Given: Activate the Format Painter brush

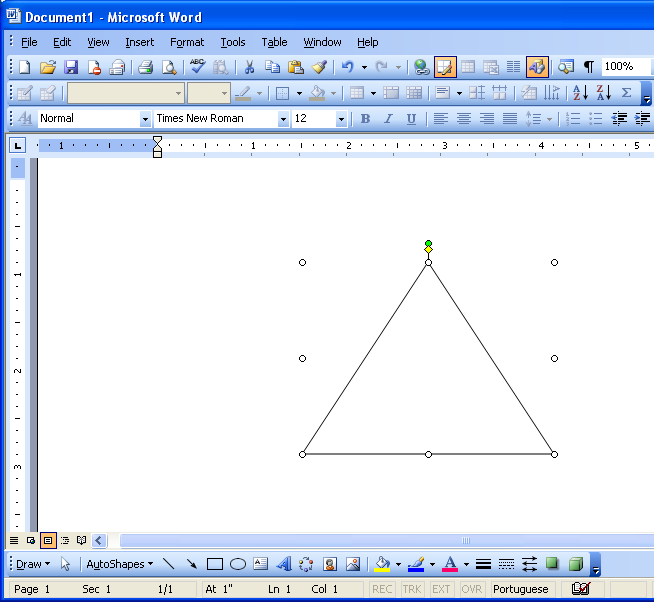Looking at the screenshot, I should click(x=319, y=67).
